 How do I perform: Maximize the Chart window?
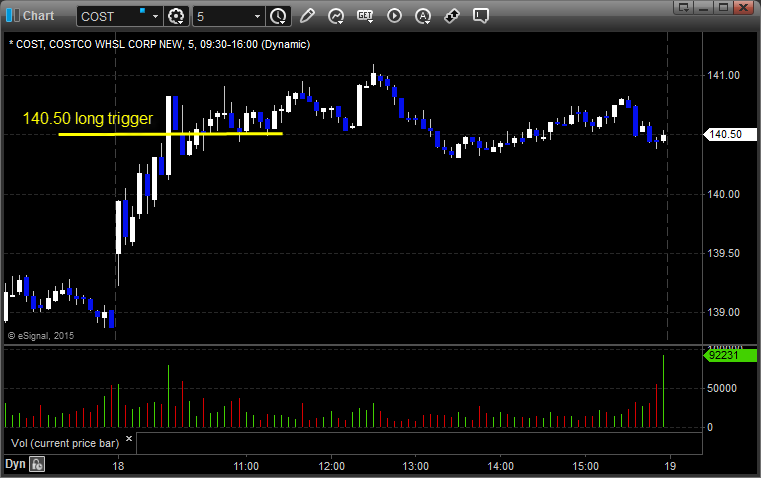723,7
